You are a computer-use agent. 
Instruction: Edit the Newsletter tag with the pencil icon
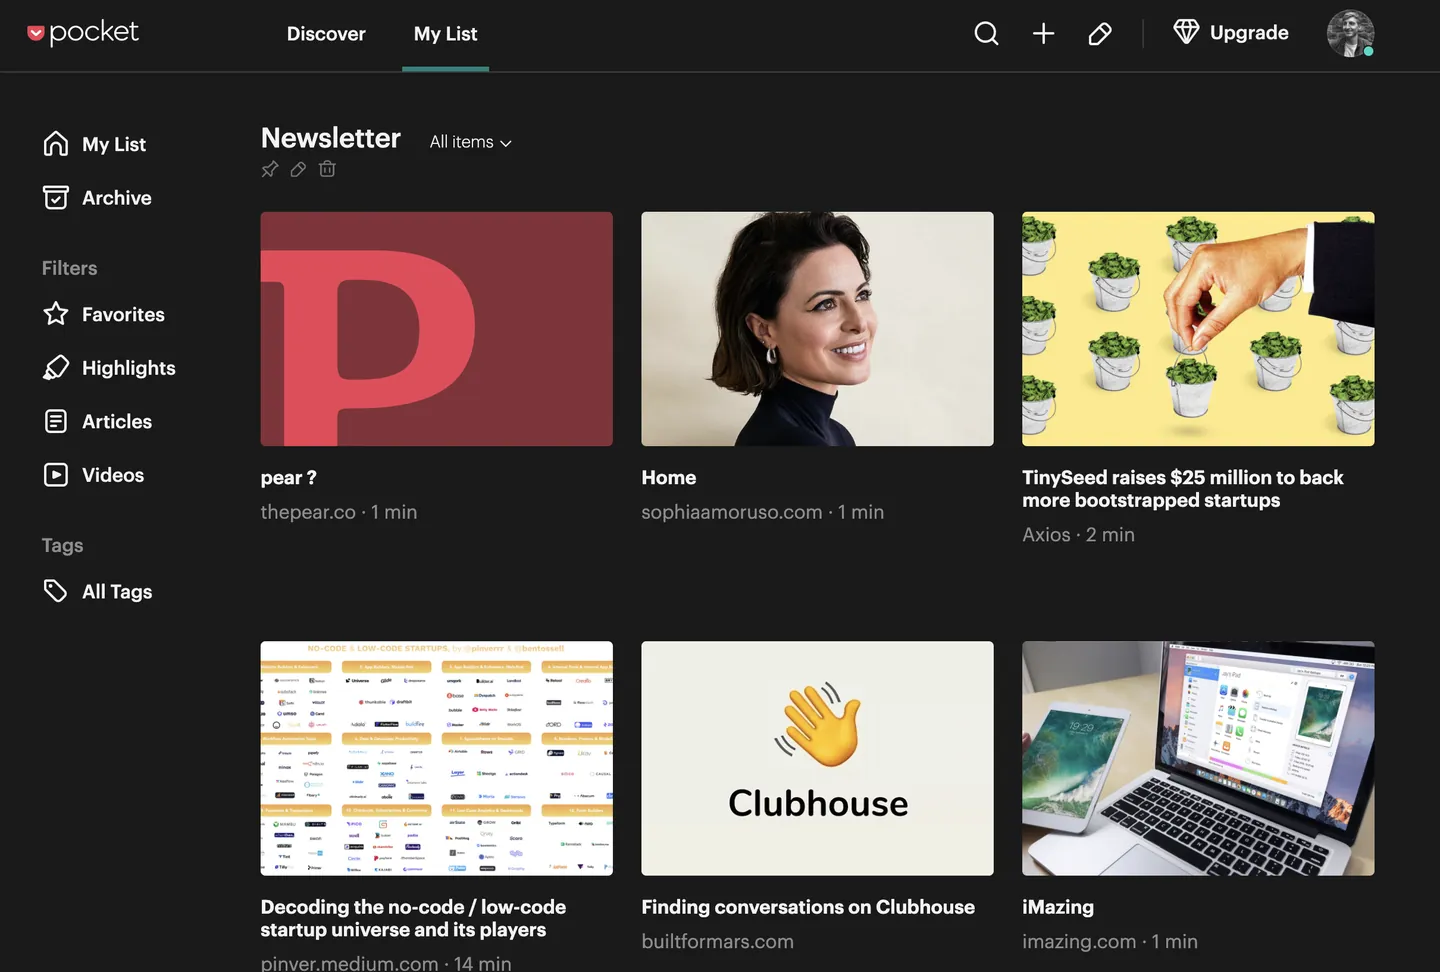click(x=298, y=169)
